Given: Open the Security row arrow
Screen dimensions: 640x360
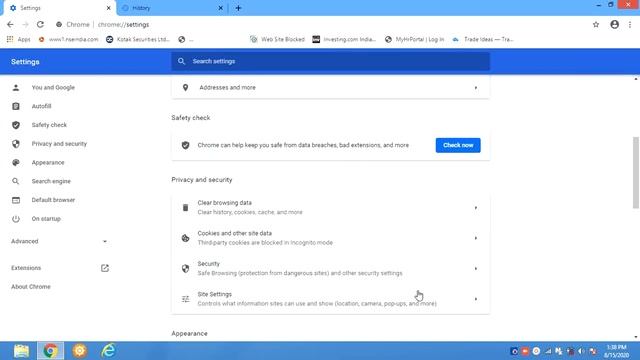Looking at the screenshot, I should pyautogui.click(x=476, y=269).
